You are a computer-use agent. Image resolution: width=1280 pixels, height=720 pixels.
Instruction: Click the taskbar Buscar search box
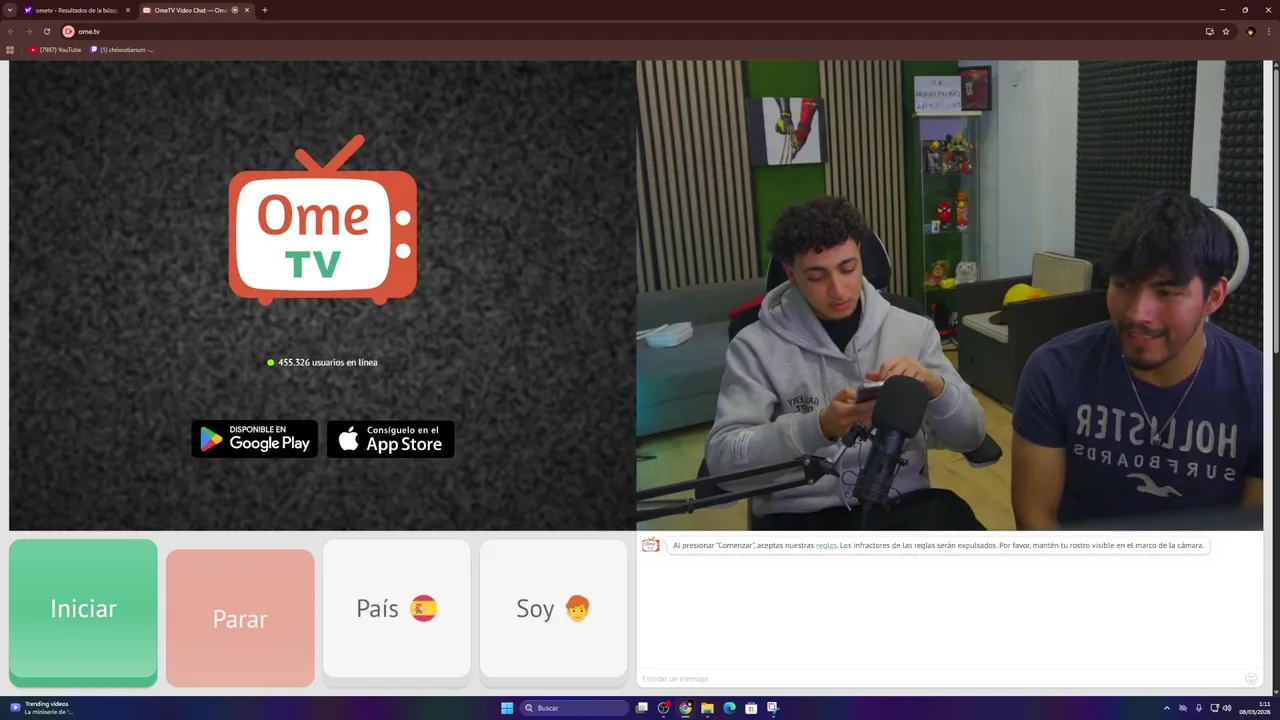click(x=574, y=708)
